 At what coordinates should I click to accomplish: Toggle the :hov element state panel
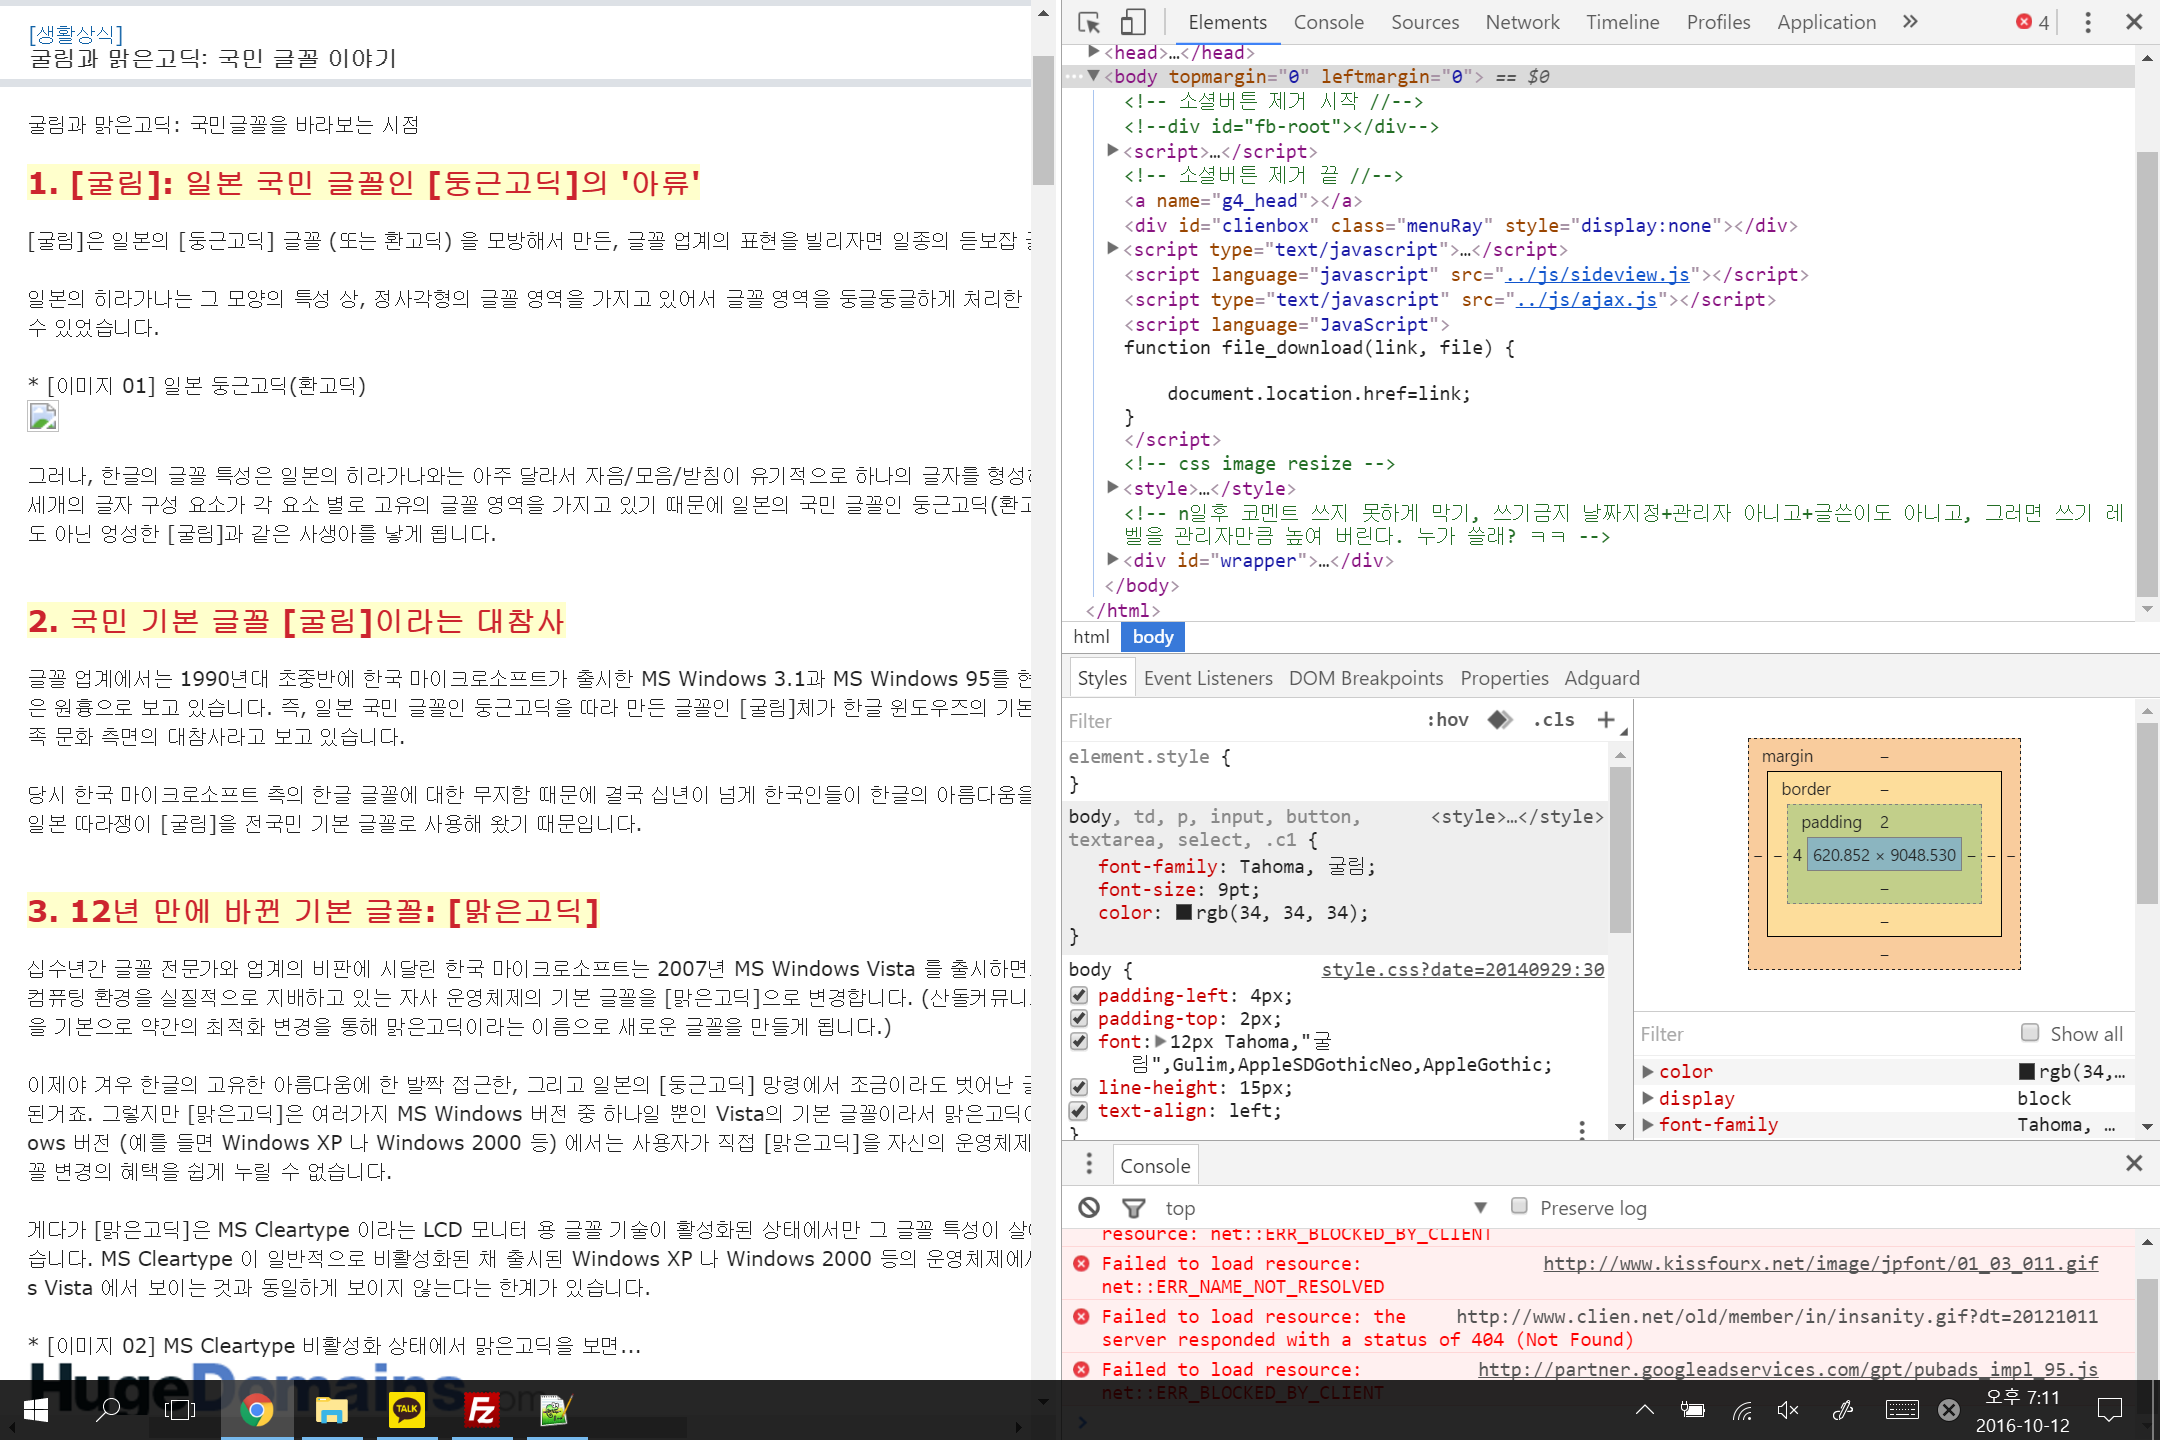(1448, 720)
